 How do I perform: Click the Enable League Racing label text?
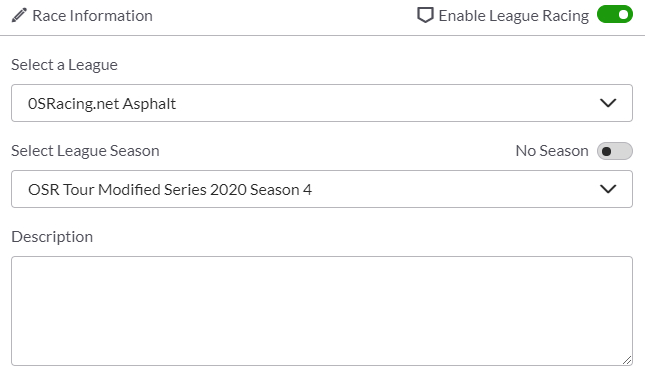coord(514,16)
